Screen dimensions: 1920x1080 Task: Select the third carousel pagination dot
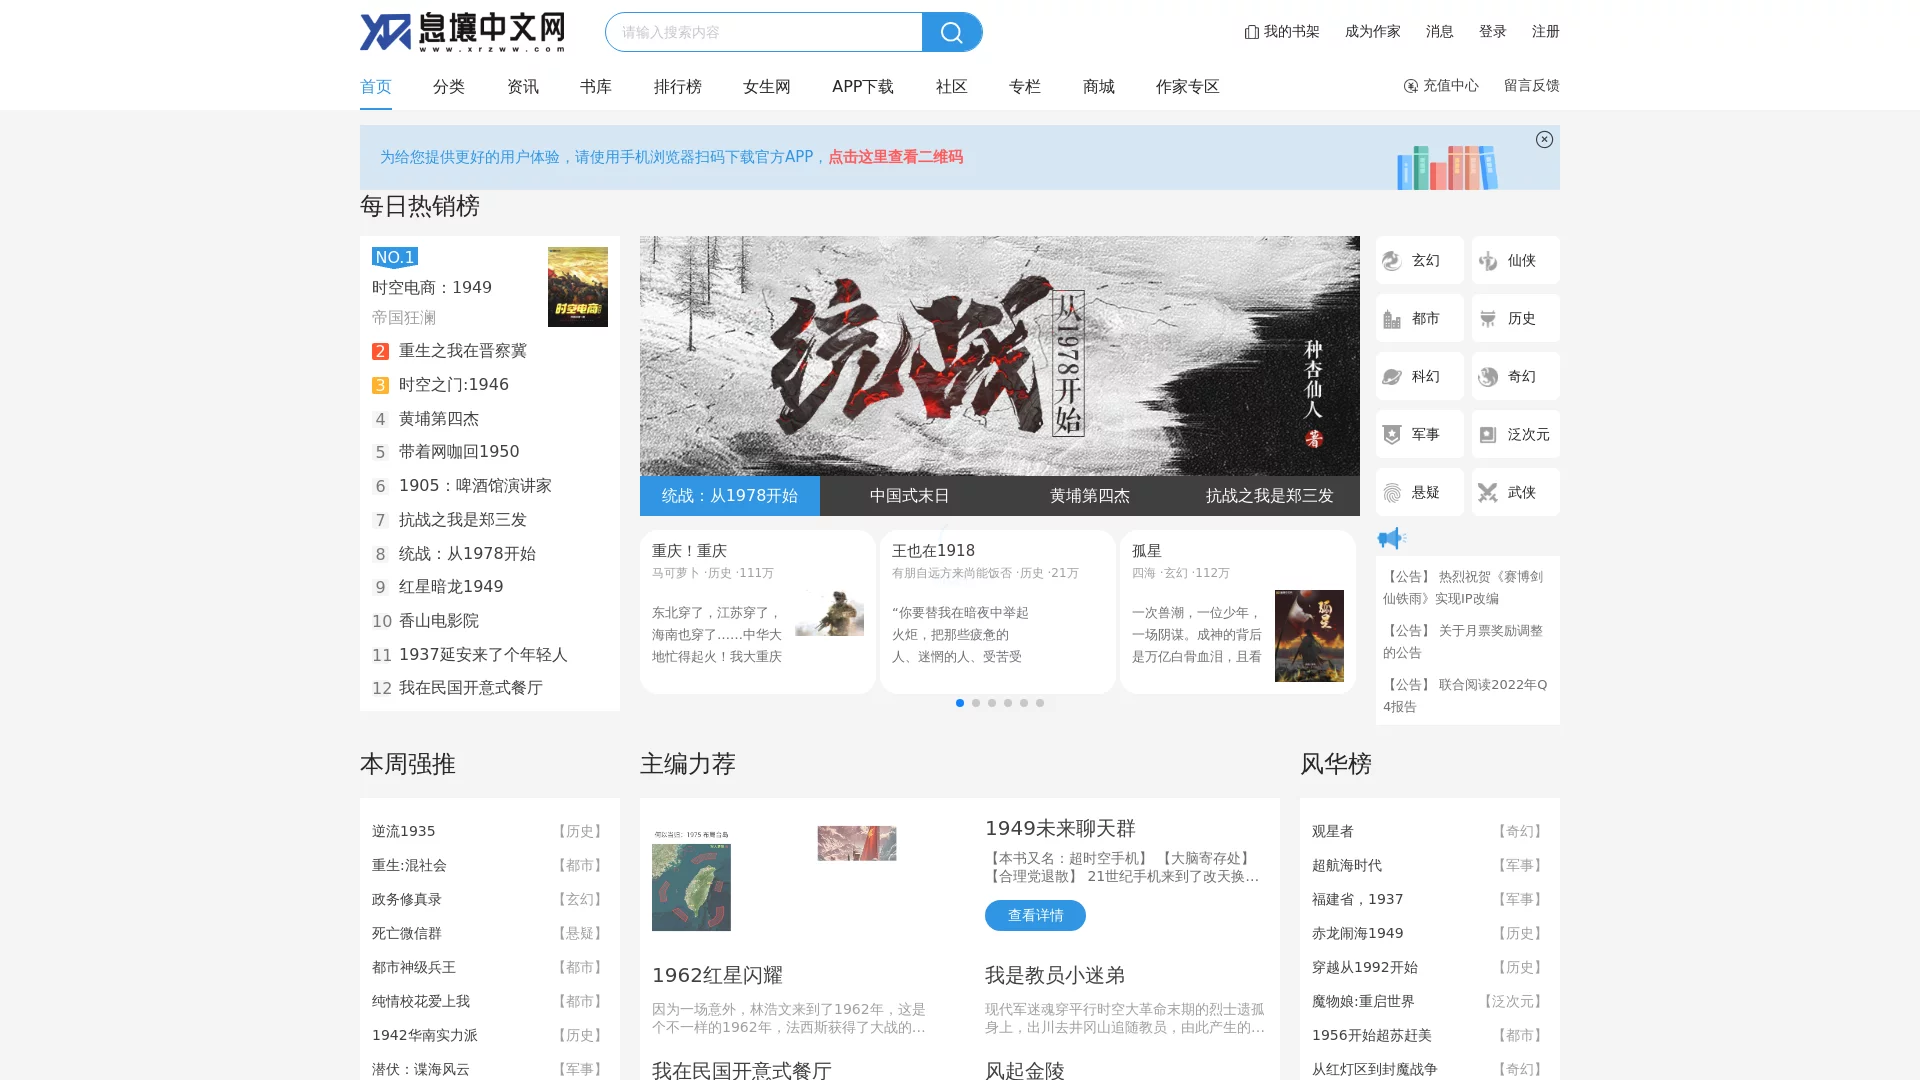coord(992,703)
